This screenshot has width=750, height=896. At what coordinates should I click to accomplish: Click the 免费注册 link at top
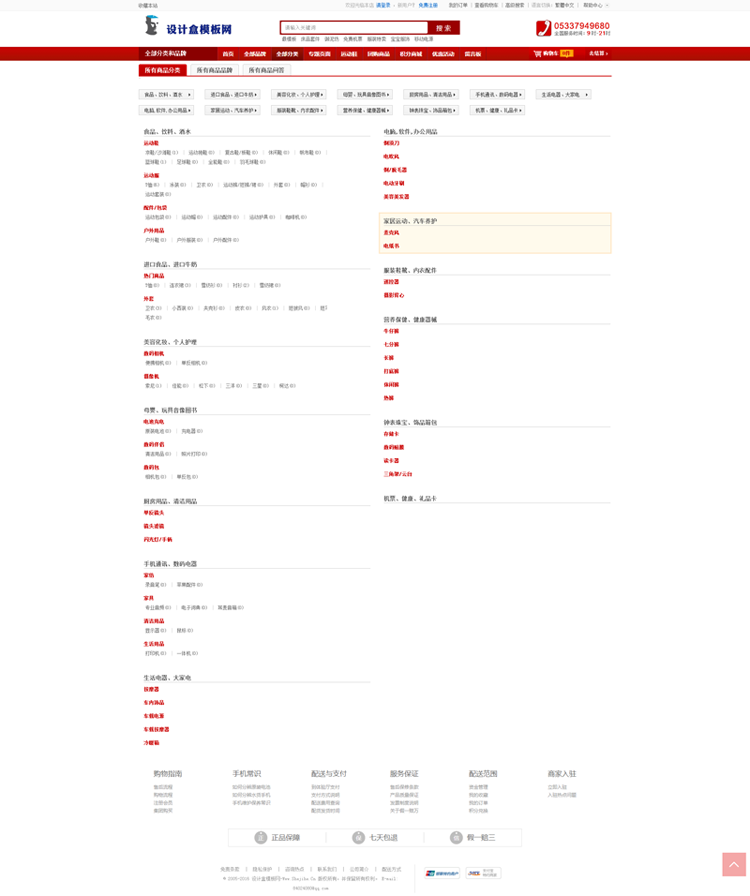428,5
